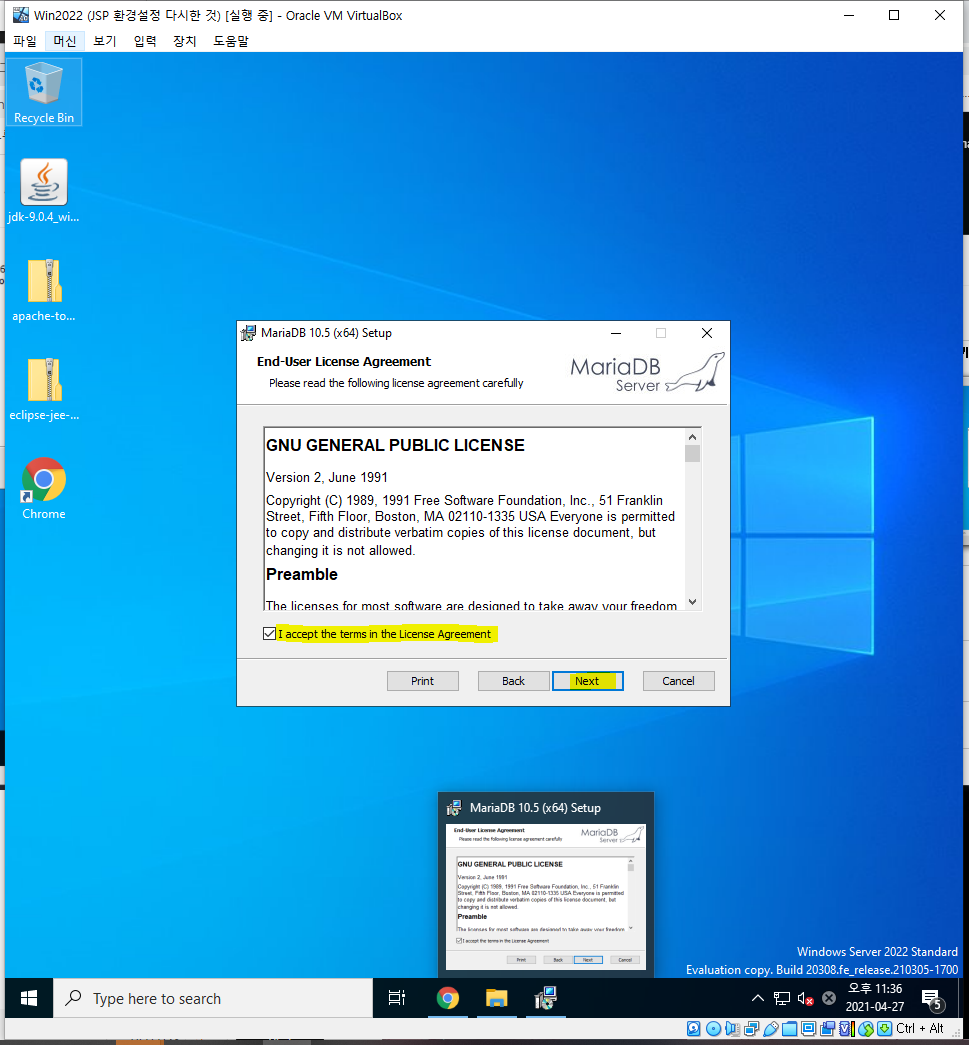
Task: Click the license scrollbar down arrow
Action: tap(692, 602)
